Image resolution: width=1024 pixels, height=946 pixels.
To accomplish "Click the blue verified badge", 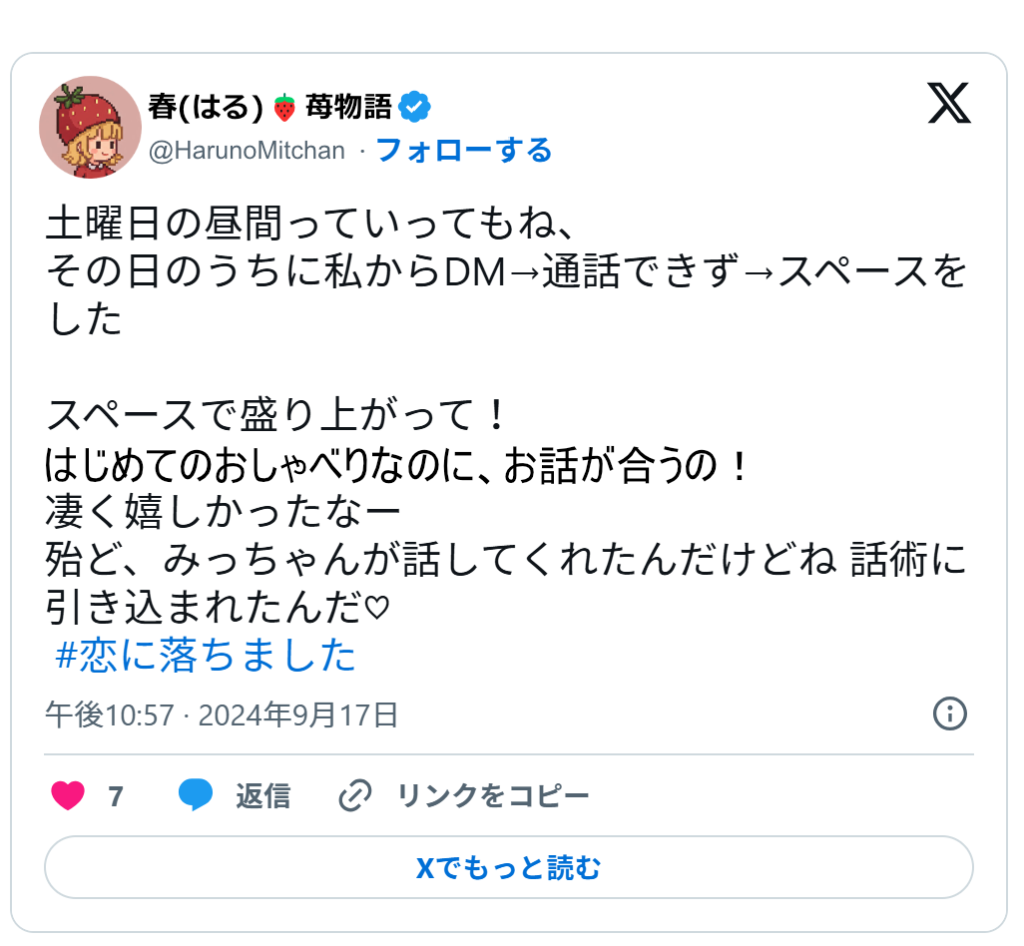I will pyautogui.click(x=415, y=106).
